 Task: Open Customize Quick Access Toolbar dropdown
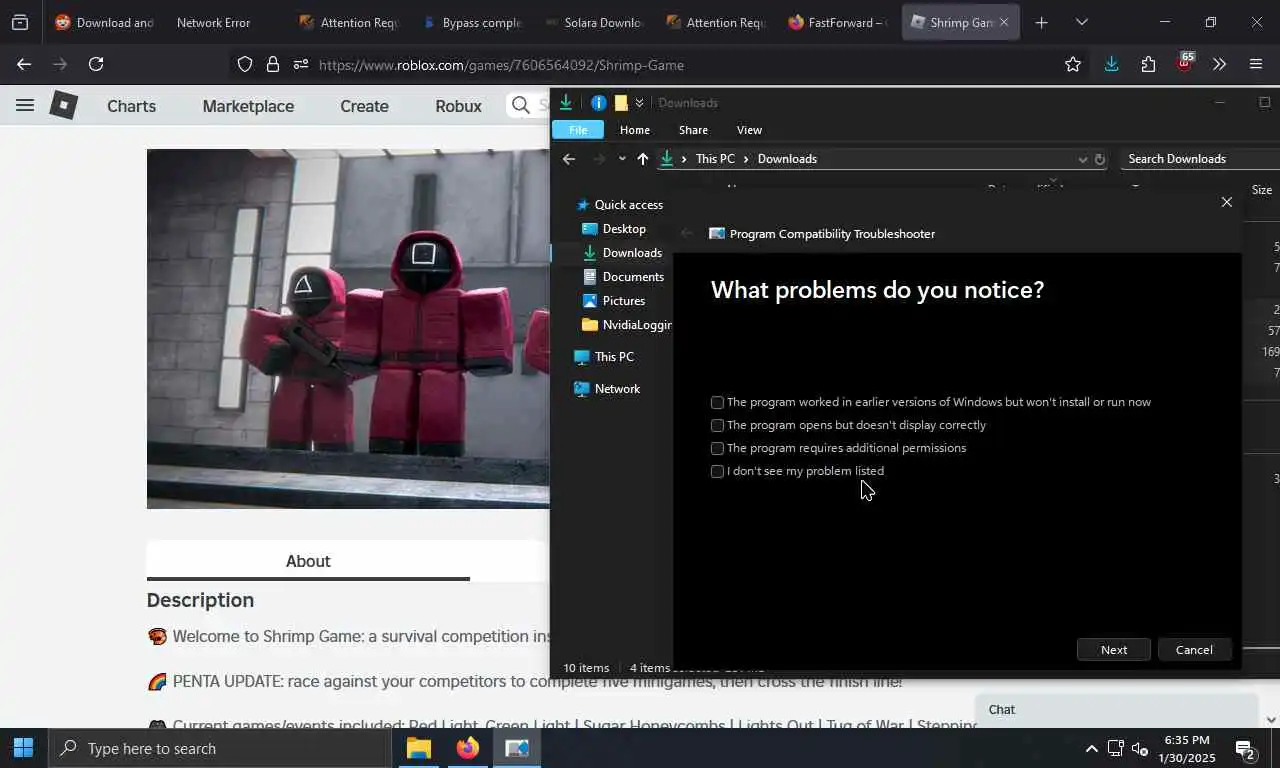(x=639, y=103)
